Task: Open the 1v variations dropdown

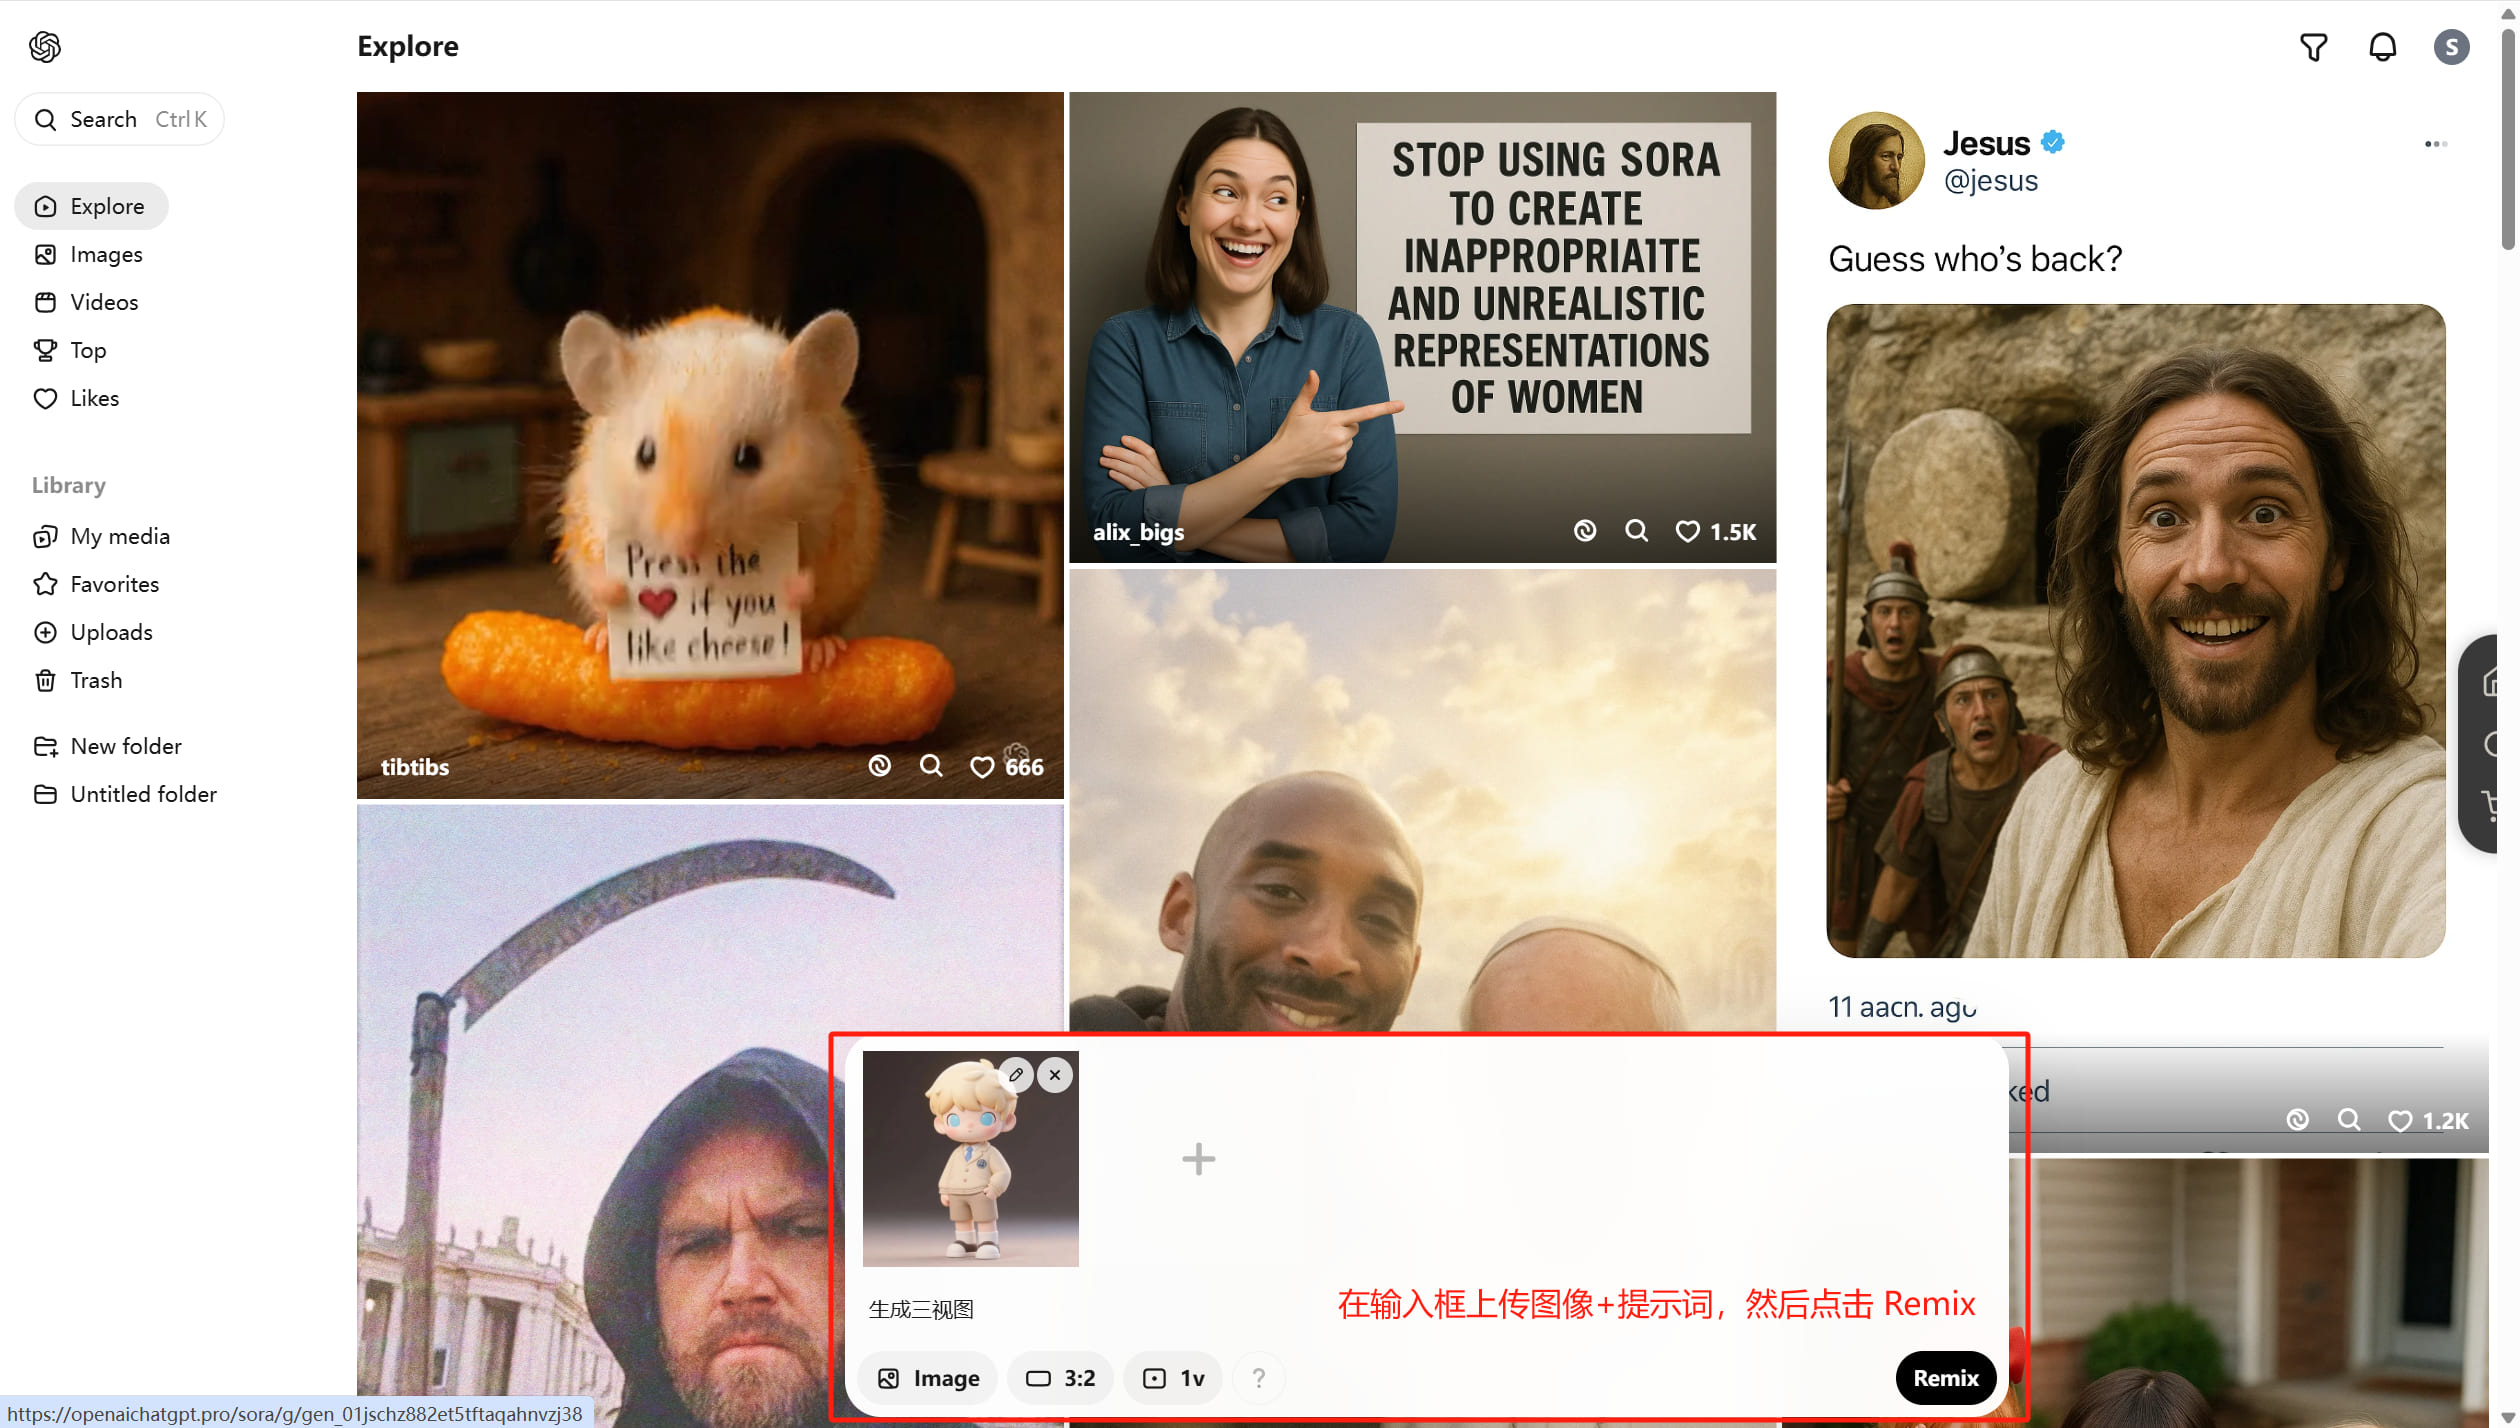Action: tap(1173, 1378)
